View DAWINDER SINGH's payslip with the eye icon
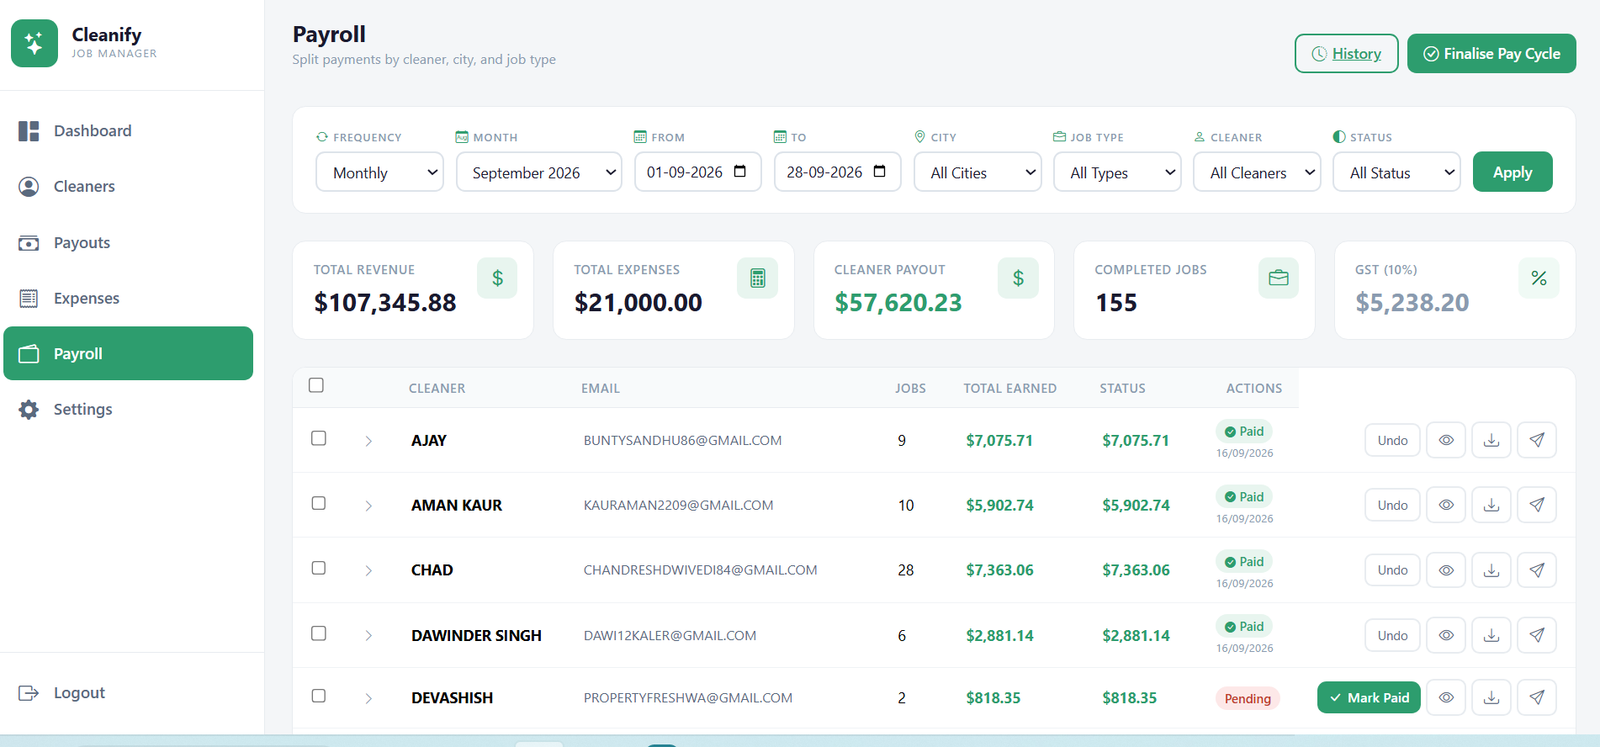1600x747 pixels. [1446, 635]
